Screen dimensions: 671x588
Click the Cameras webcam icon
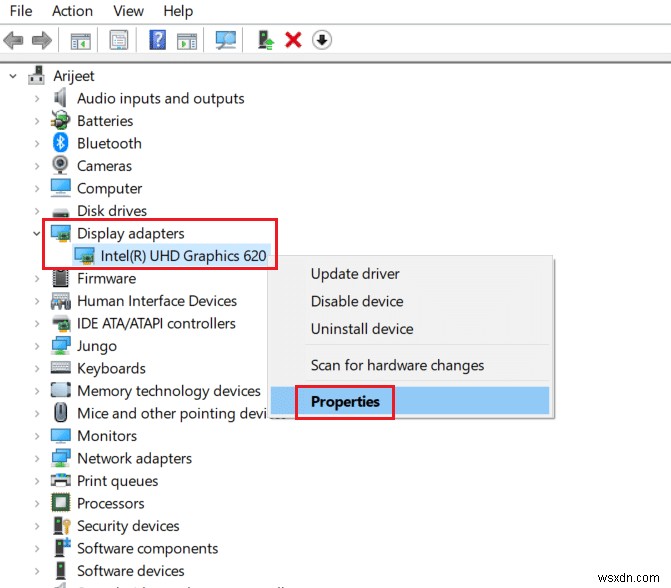coord(60,165)
